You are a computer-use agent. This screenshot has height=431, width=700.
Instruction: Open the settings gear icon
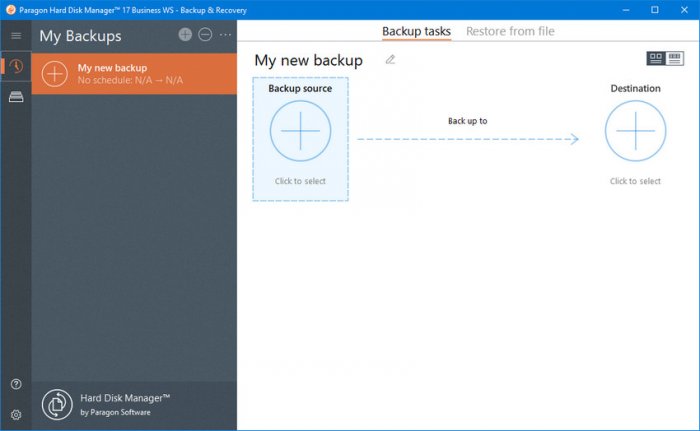pyautogui.click(x=15, y=414)
